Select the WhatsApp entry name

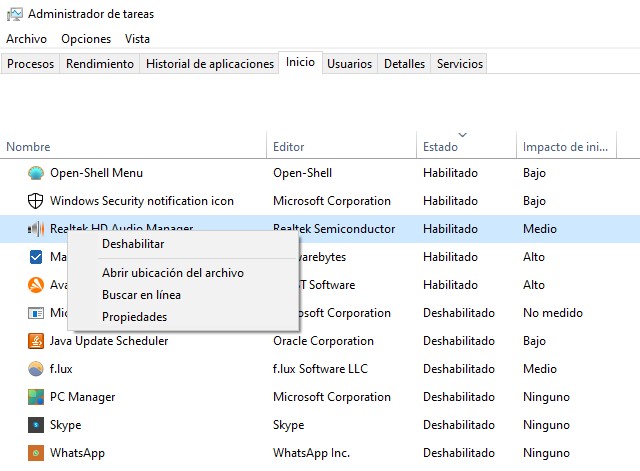[77, 453]
